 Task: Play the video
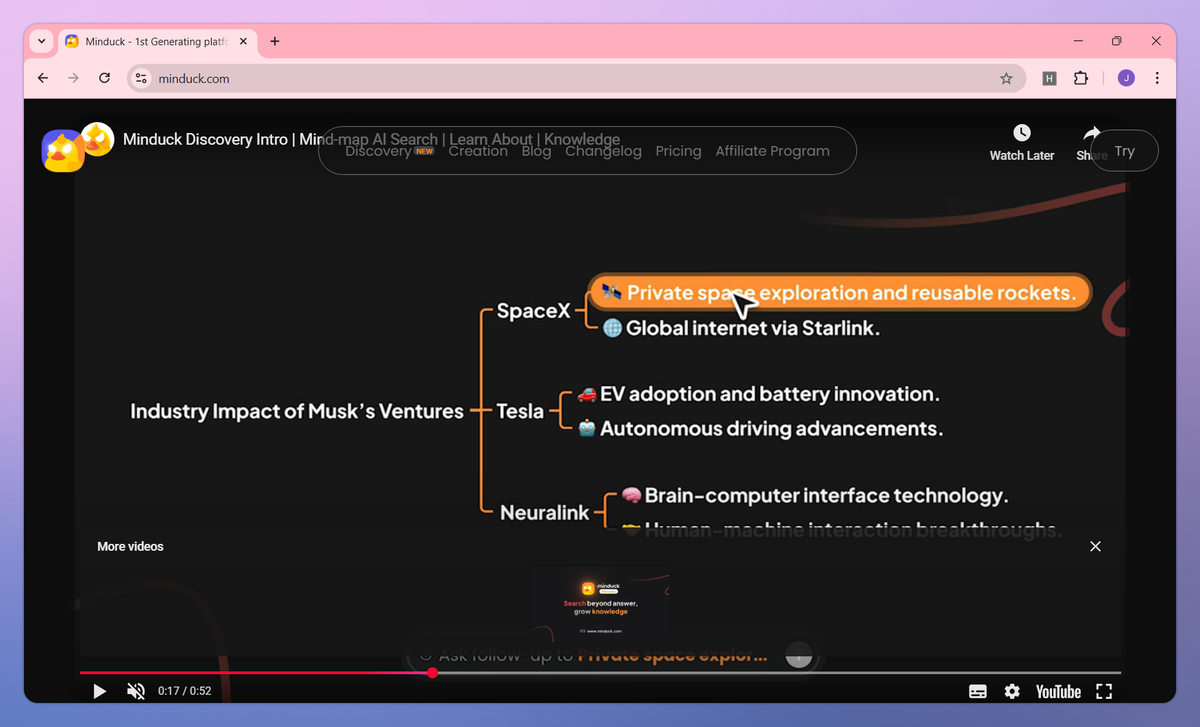[x=99, y=691]
